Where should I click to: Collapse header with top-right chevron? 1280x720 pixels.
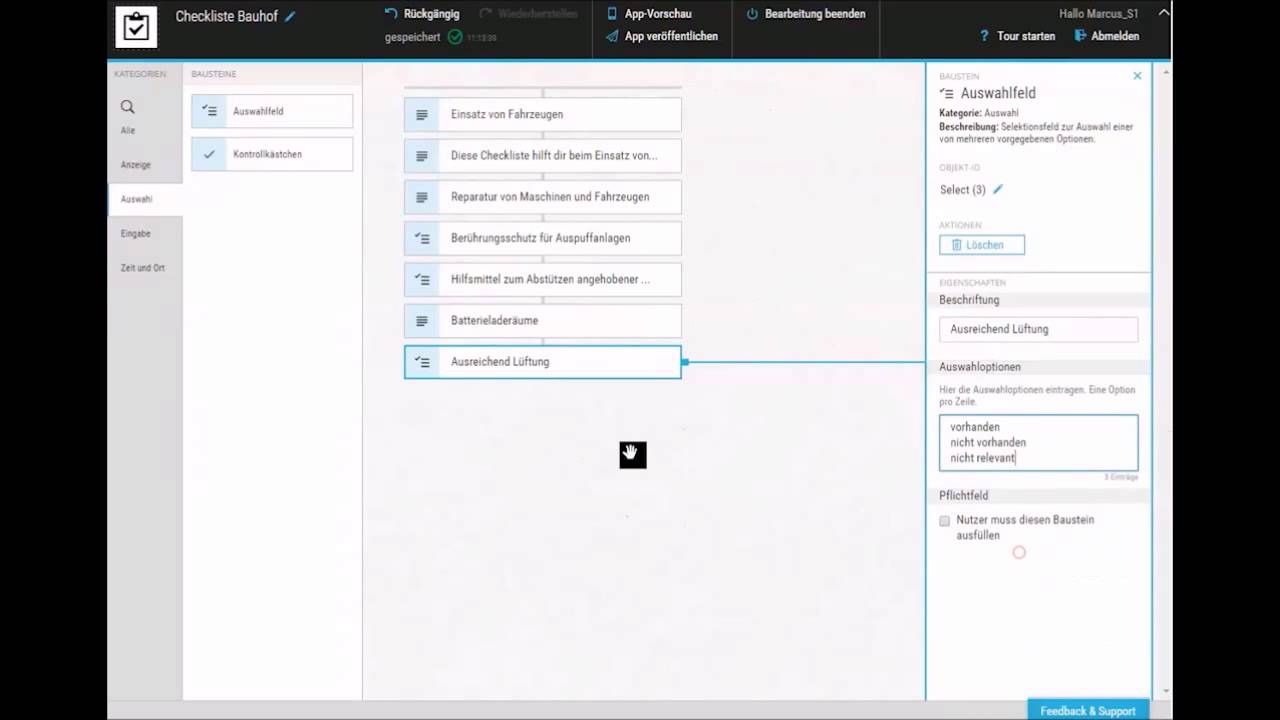(1163, 14)
